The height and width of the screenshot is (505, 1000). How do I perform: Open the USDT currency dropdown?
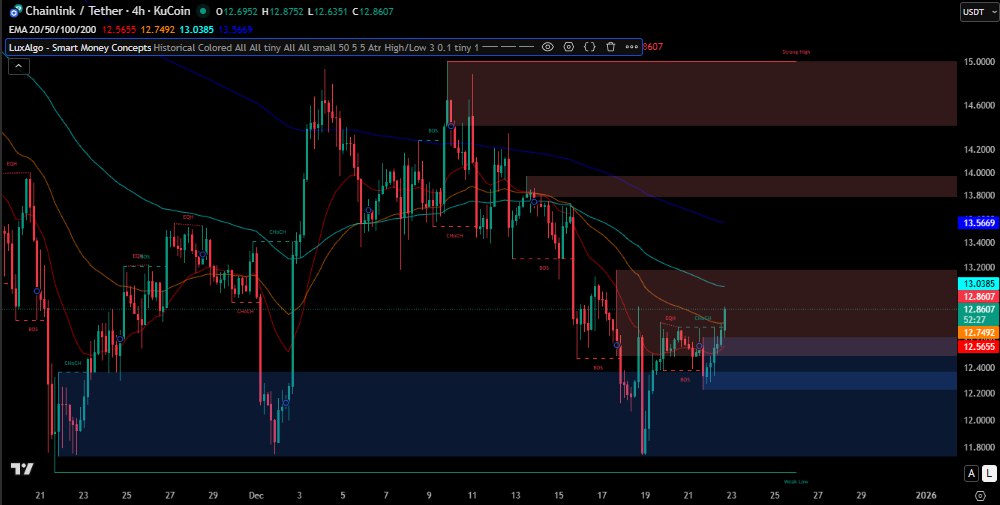(974, 12)
